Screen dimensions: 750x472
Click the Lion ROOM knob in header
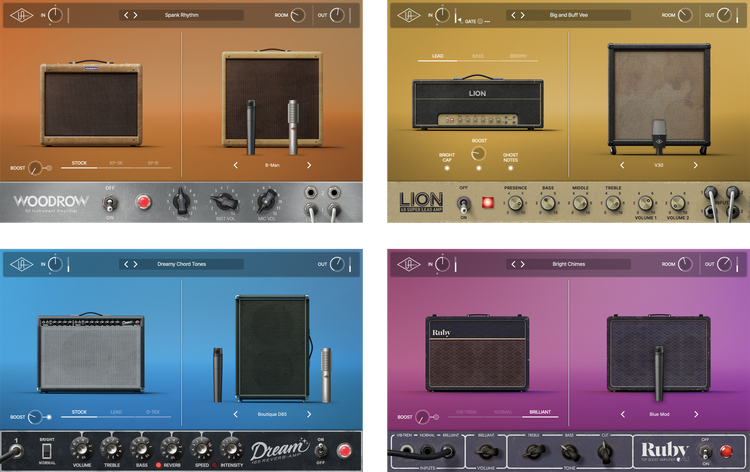pyautogui.click(x=683, y=15)
